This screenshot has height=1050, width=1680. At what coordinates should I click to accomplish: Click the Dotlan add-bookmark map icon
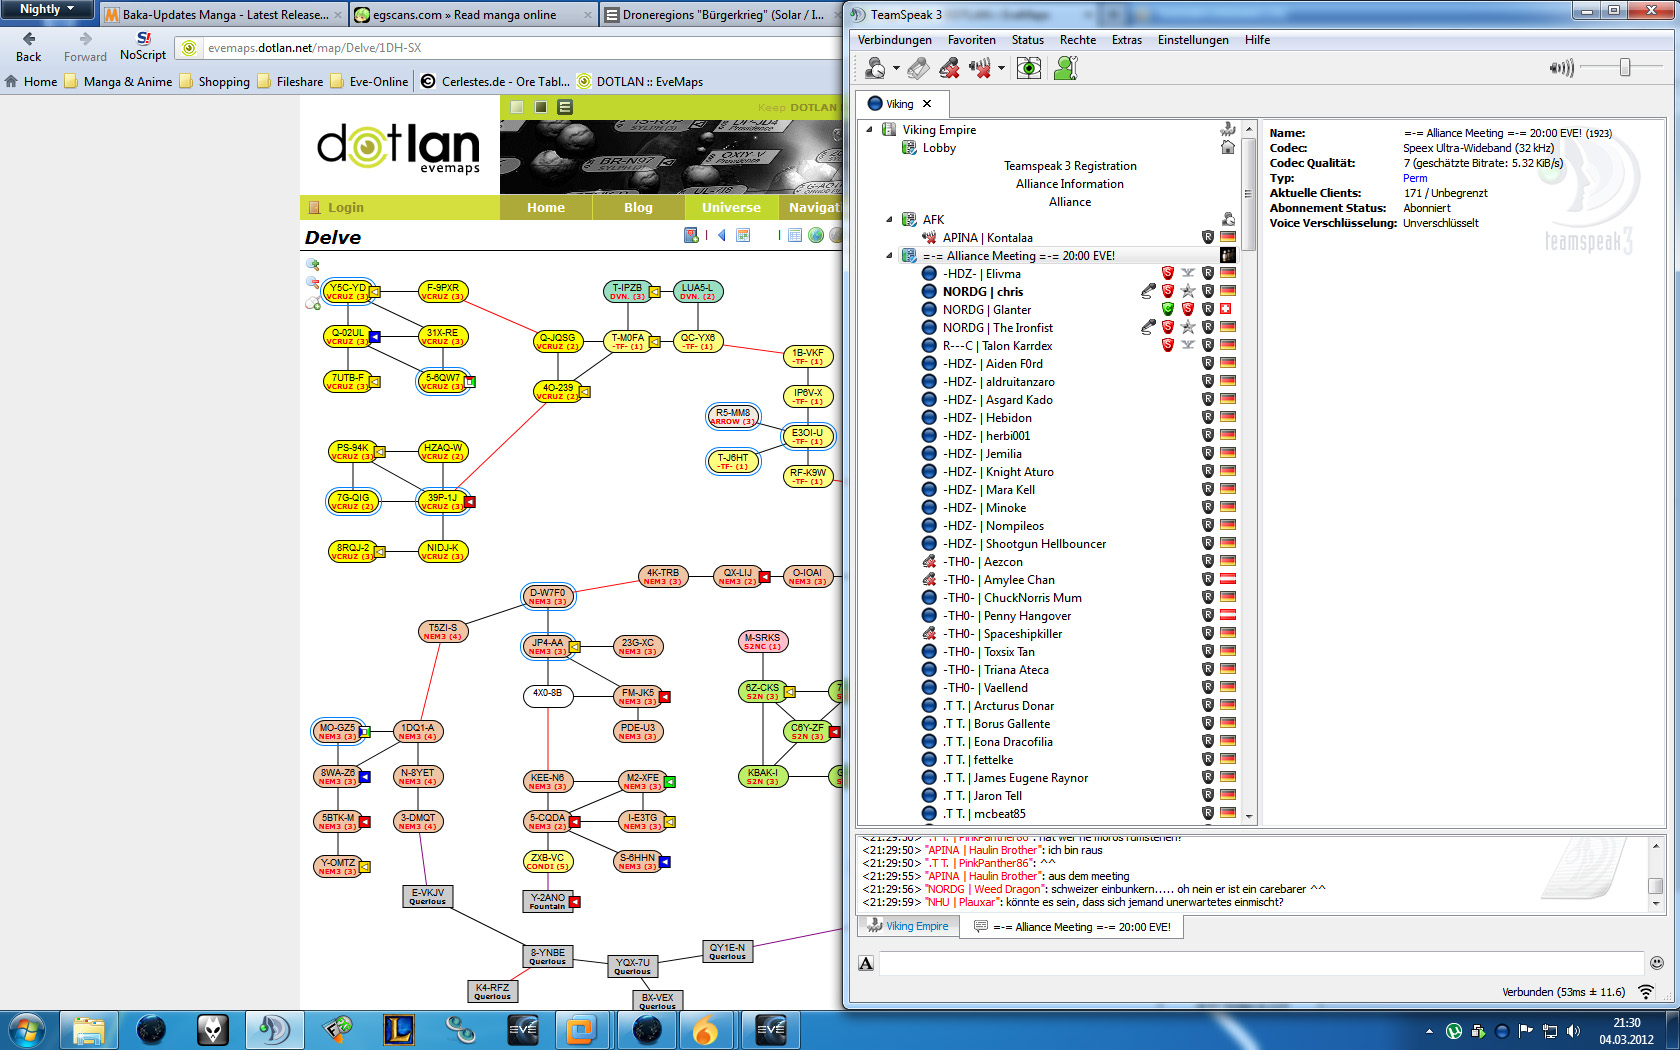[x=691, y=235]
